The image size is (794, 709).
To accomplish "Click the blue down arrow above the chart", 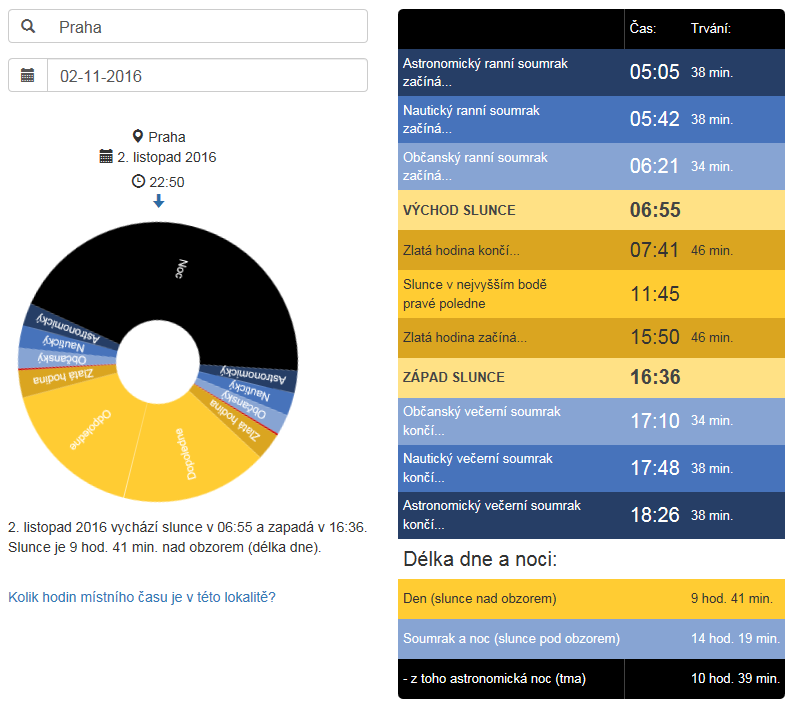I will 158,201.
